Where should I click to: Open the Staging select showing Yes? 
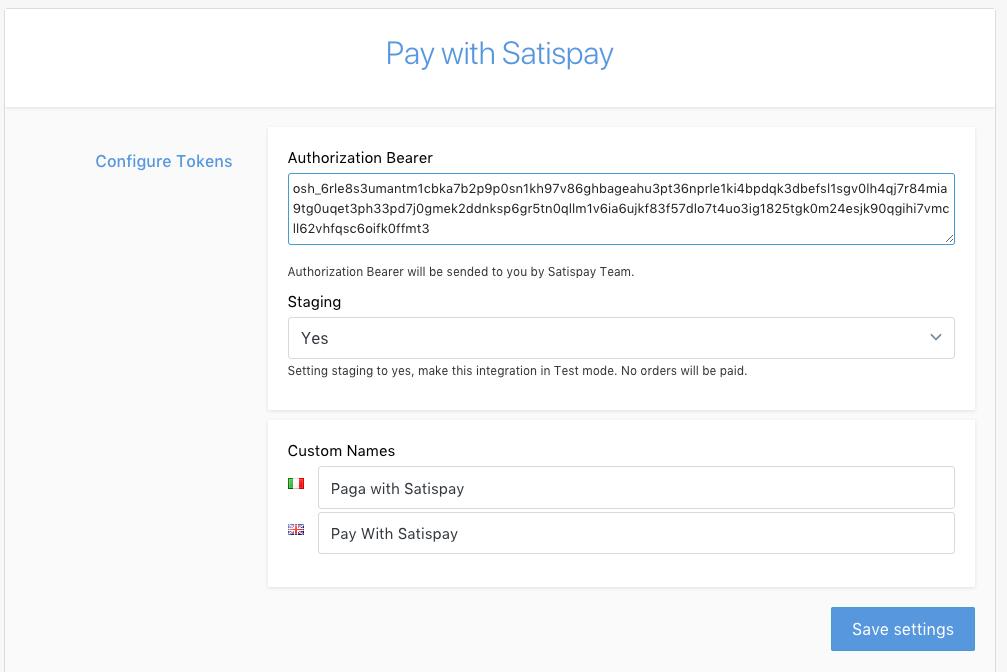click(x=620, y=338)
